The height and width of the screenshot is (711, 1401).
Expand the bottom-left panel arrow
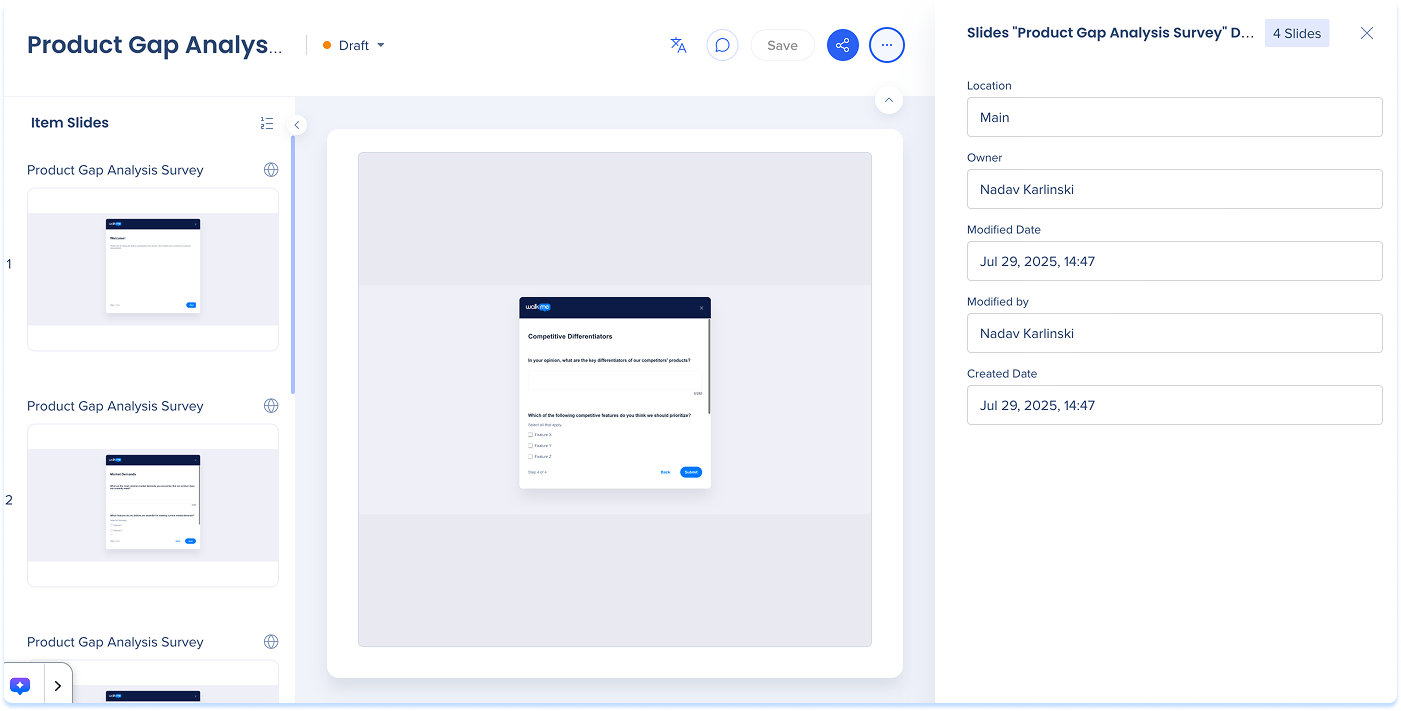(x=57, y=686)
